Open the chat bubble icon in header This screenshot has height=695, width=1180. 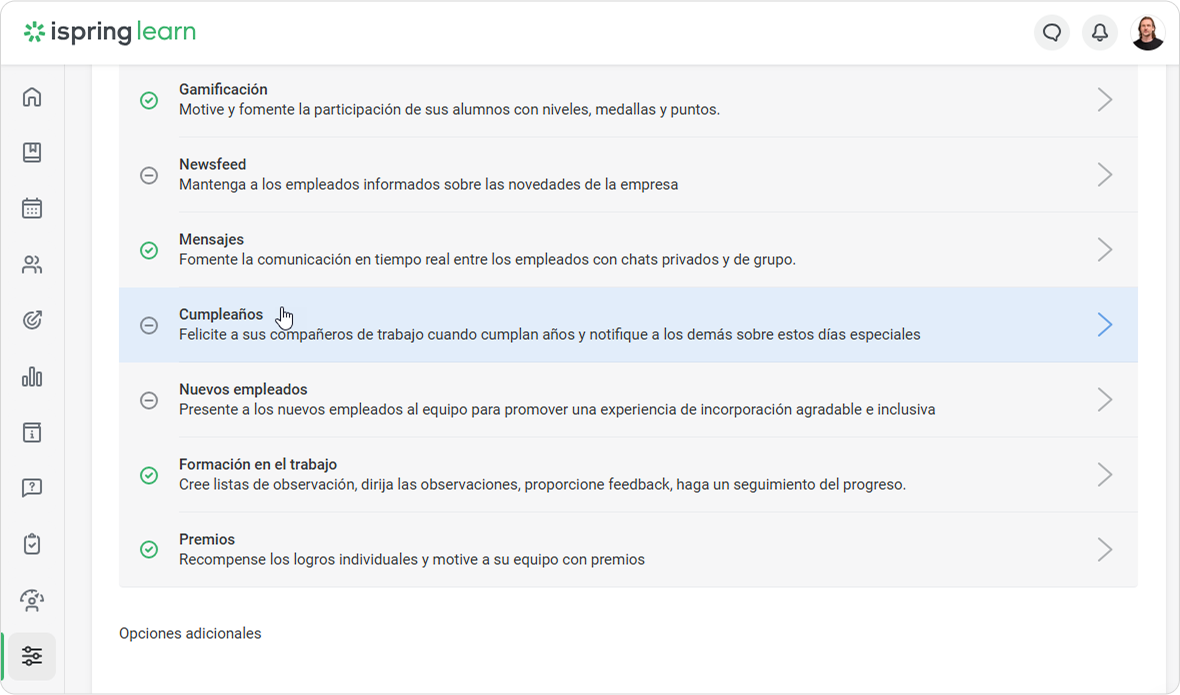point(1051,33)
